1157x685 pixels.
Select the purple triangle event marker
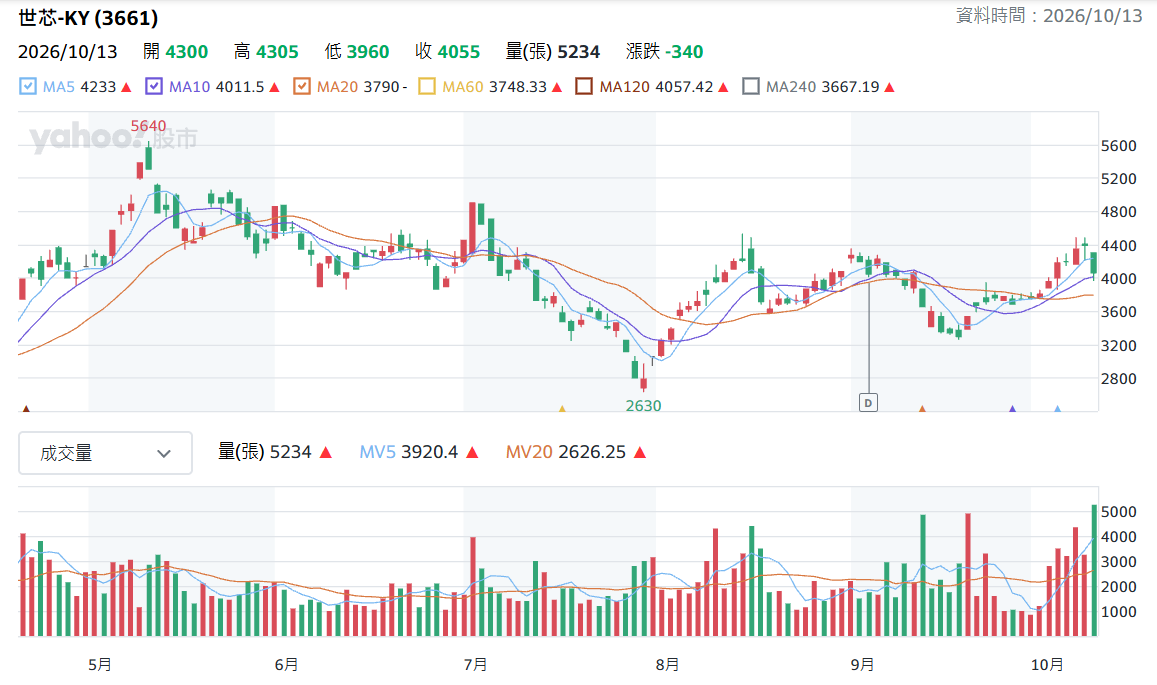1012,408
